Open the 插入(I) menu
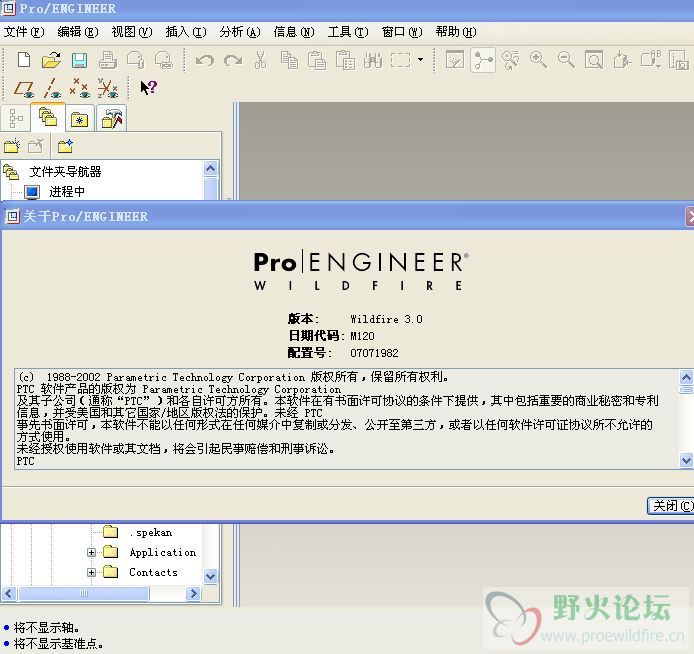The image size is (694, 654). 186,32
